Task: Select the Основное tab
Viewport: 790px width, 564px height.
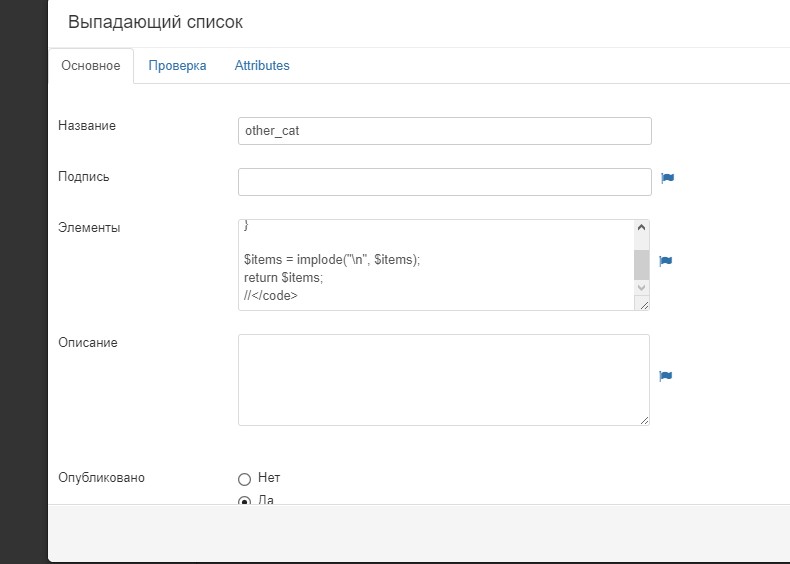Action: point(91,66)
